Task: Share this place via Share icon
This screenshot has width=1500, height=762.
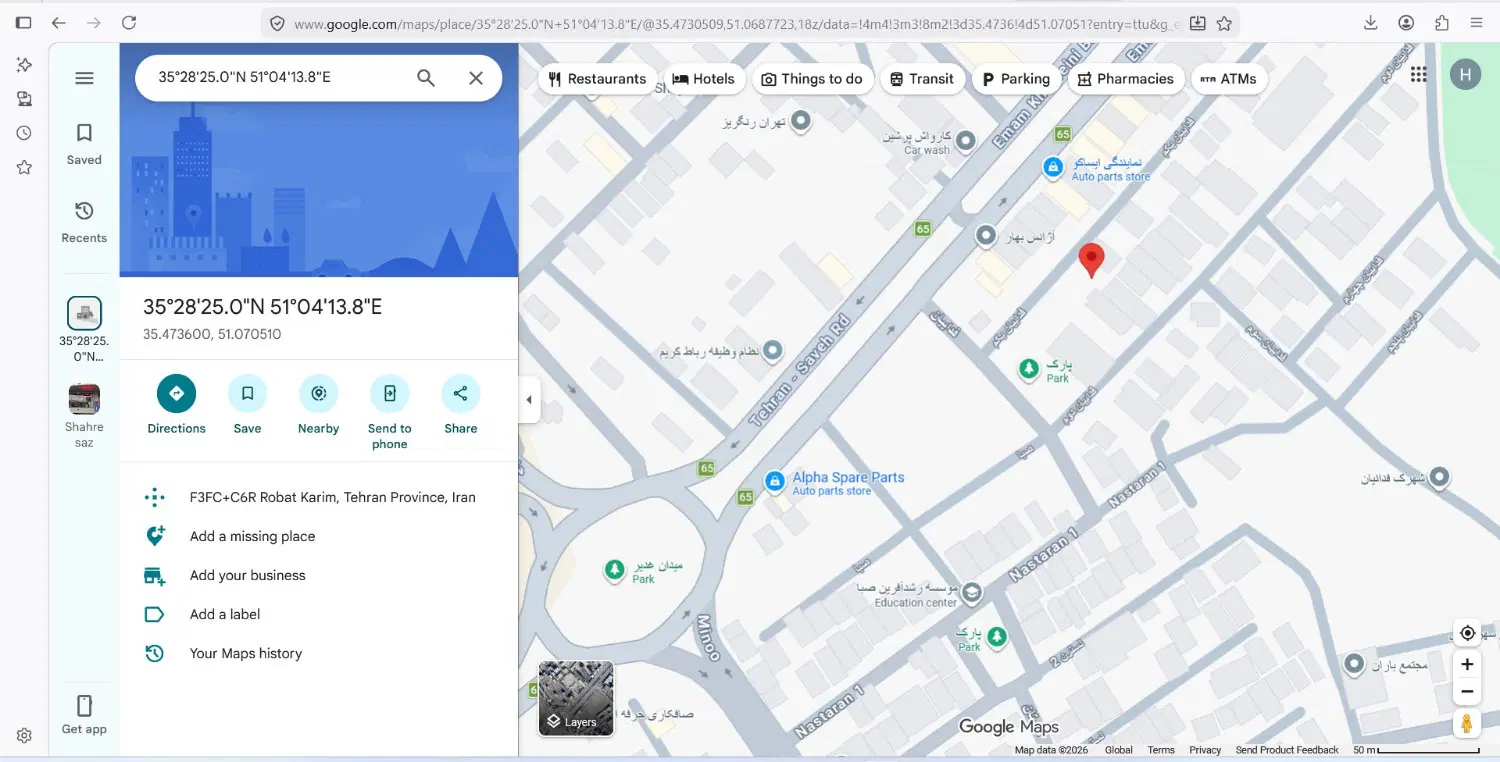Action: coord(460,394)
